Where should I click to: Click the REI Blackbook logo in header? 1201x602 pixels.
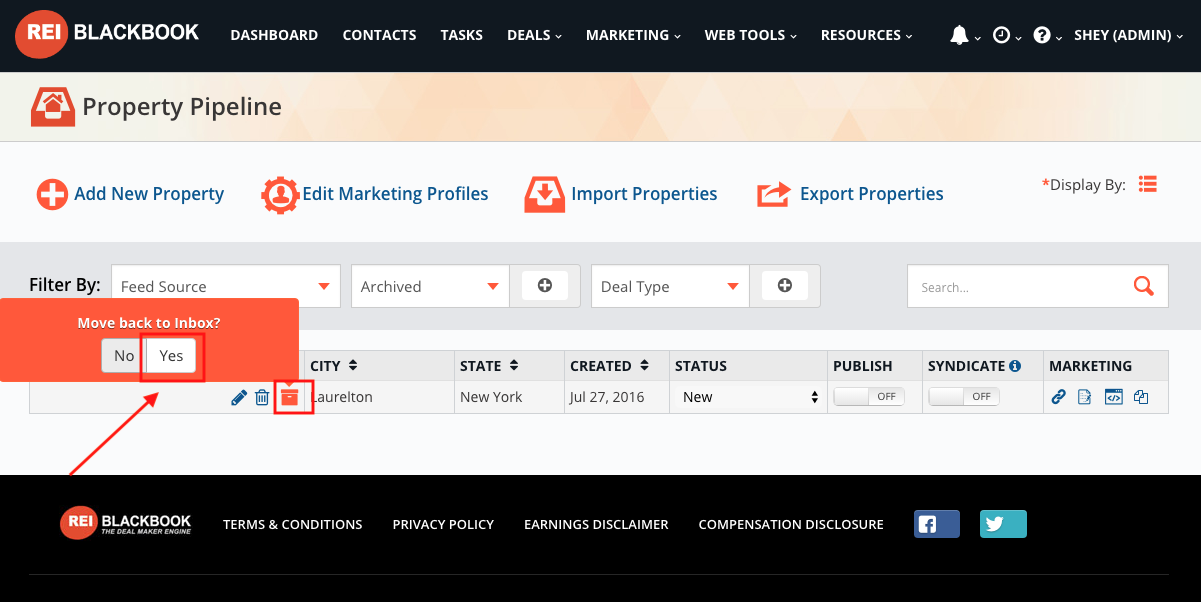107,34
